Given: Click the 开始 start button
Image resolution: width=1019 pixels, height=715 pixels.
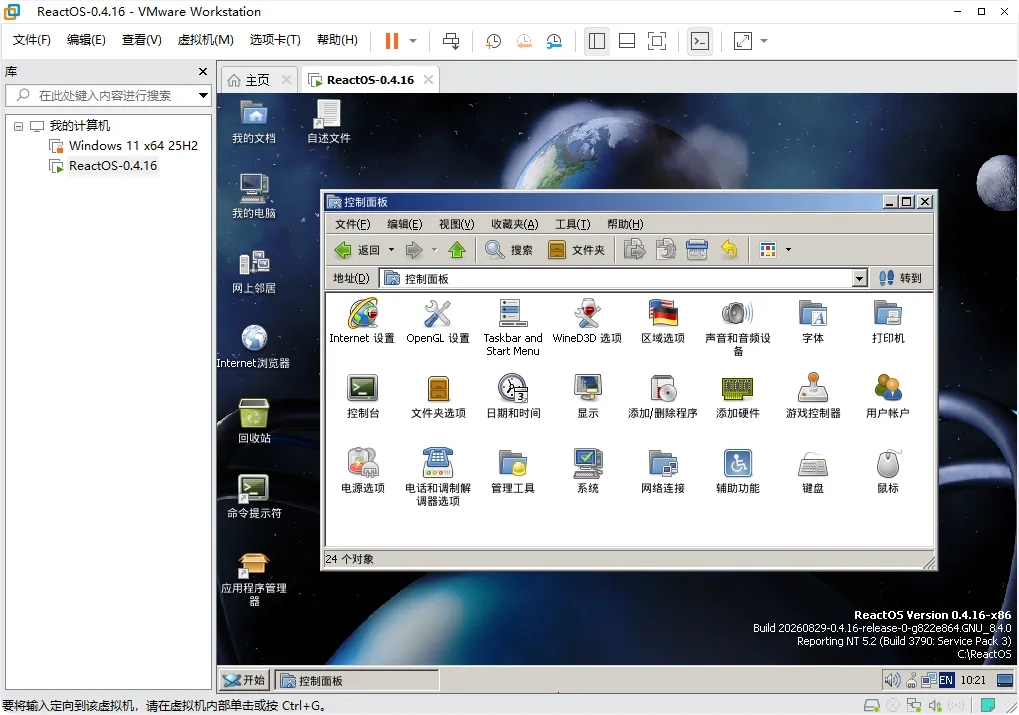Looking at the screenshot, I should [244, 680].
